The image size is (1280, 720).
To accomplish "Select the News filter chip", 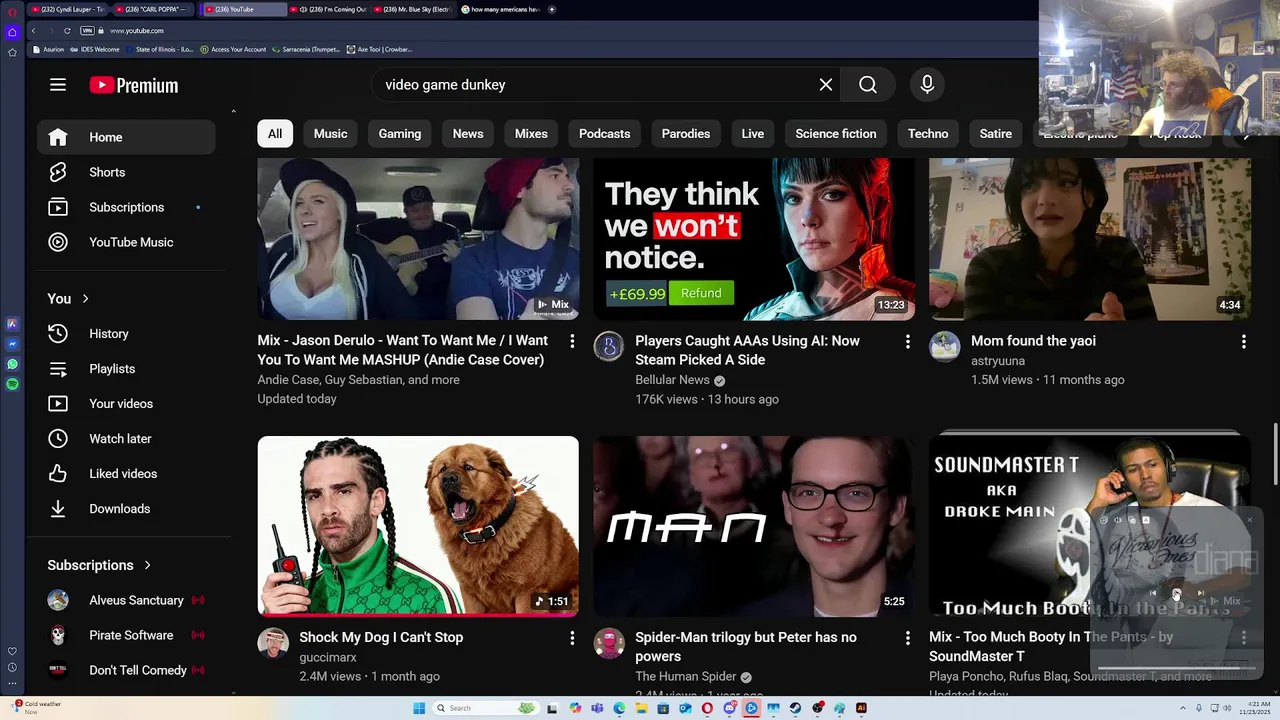I will [x=468, y=134].
